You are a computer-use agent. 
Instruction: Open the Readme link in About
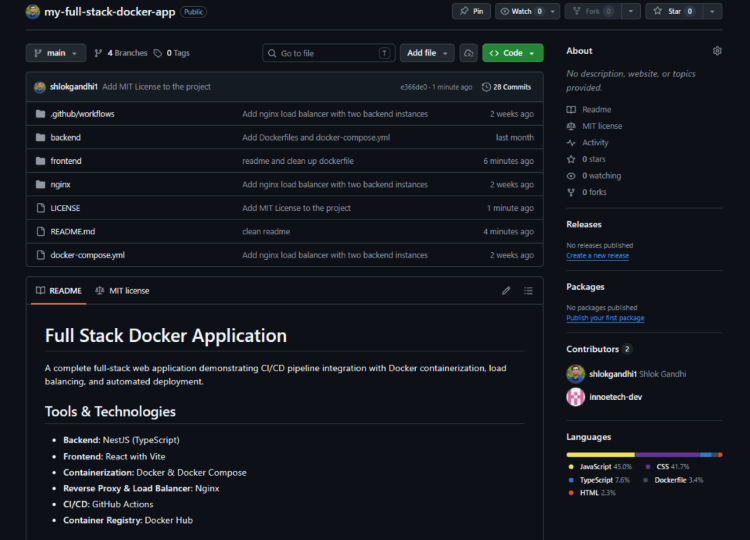(589, 110)
